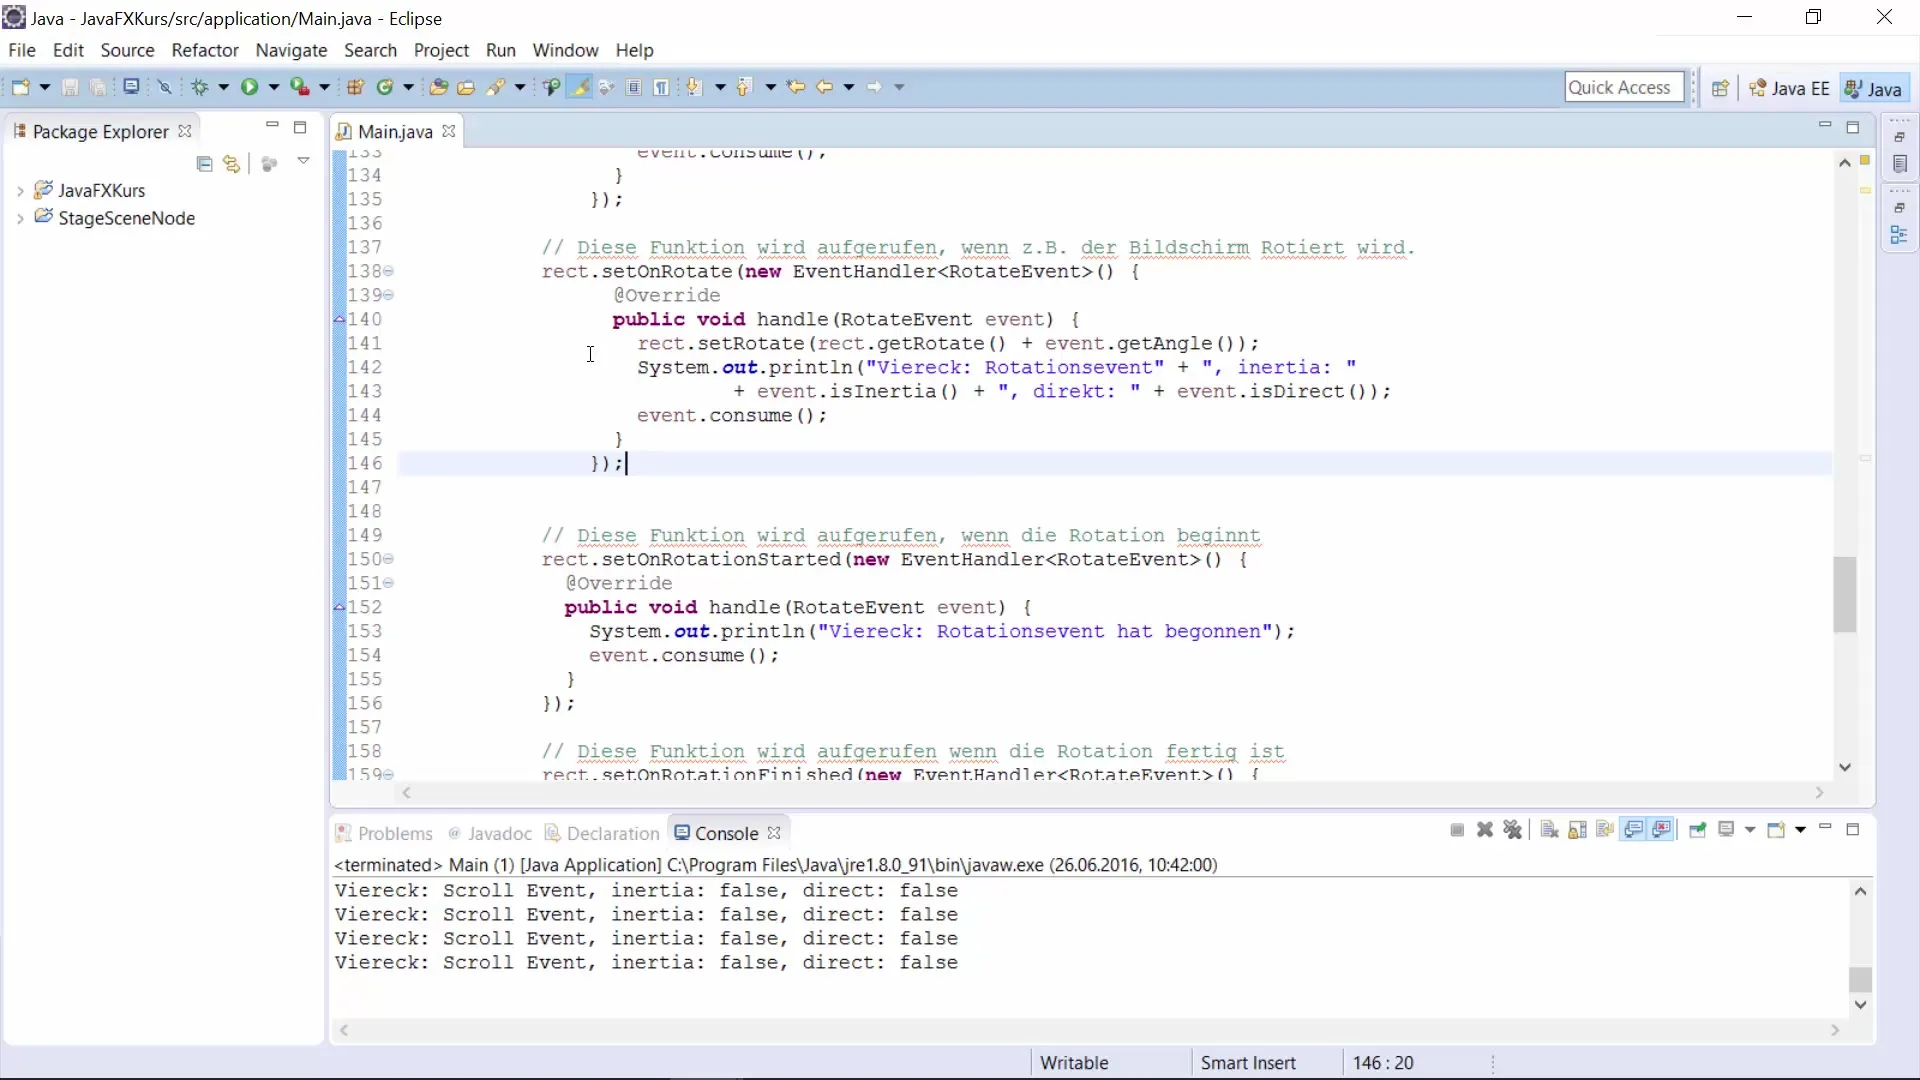This screenshot has width=1920, height=1080.
Task: Switch to the Declaration tab
Action: (x=602, y=833)
